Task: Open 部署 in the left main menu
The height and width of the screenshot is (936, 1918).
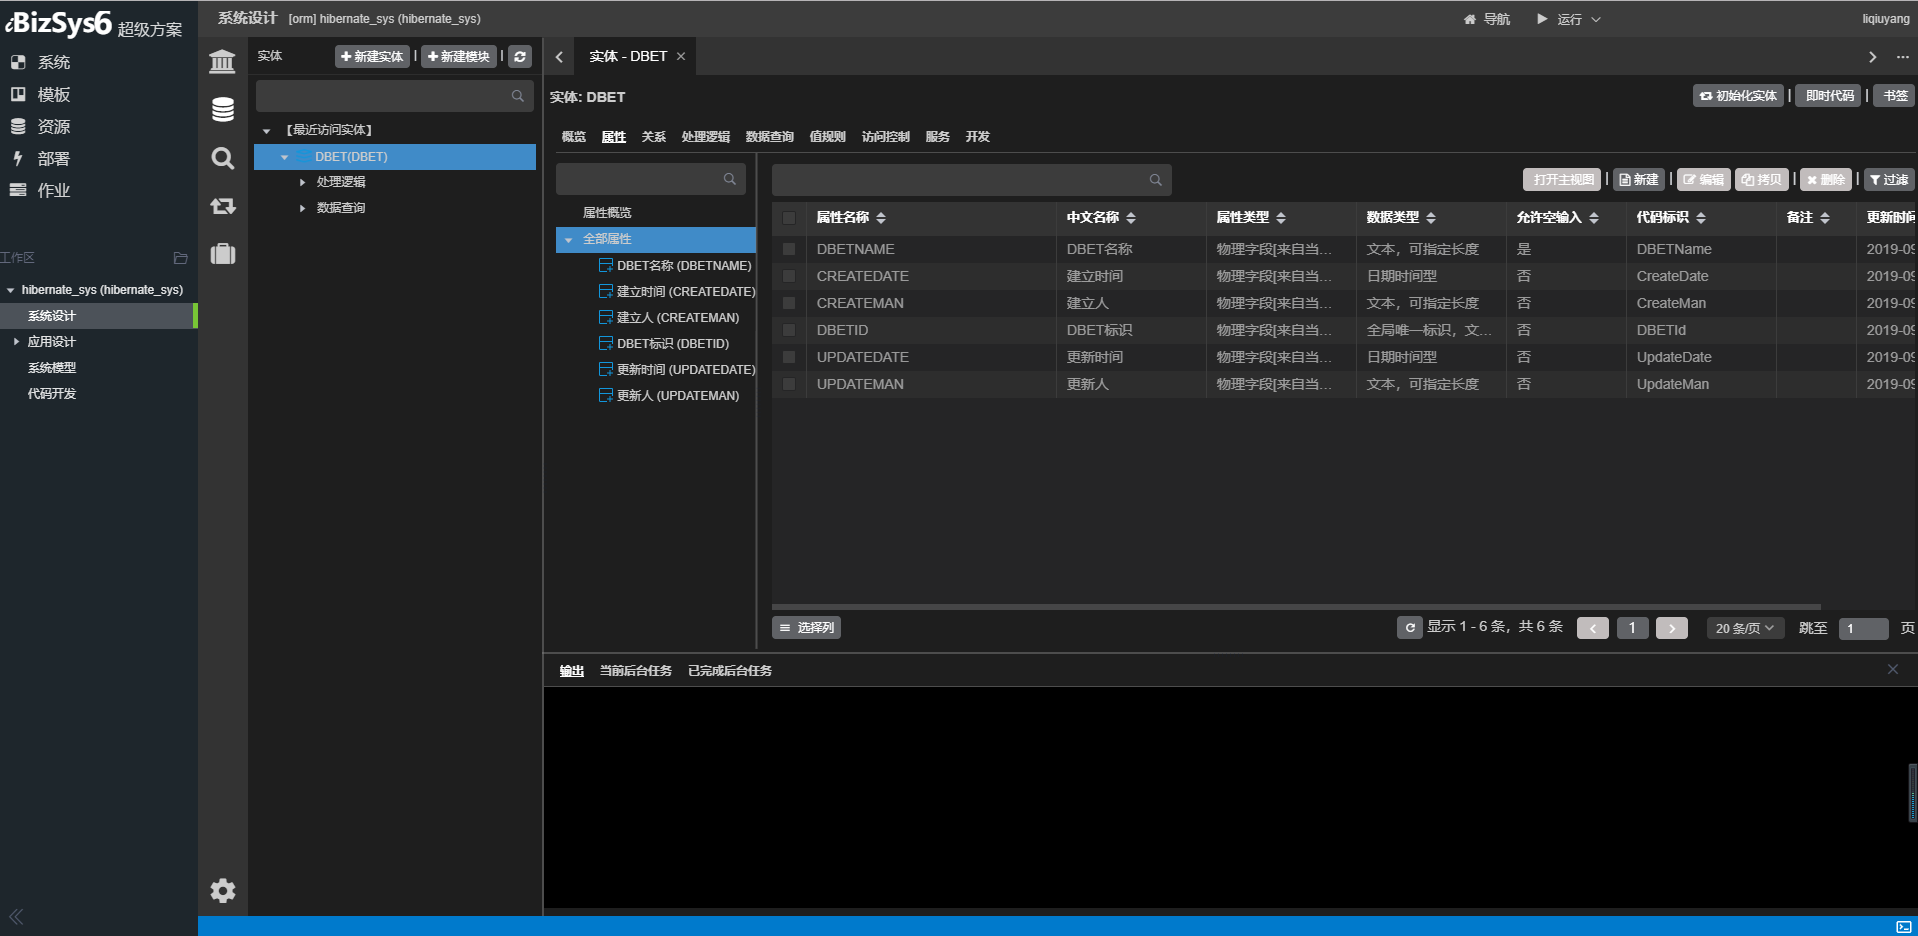Action: [53, 158]
